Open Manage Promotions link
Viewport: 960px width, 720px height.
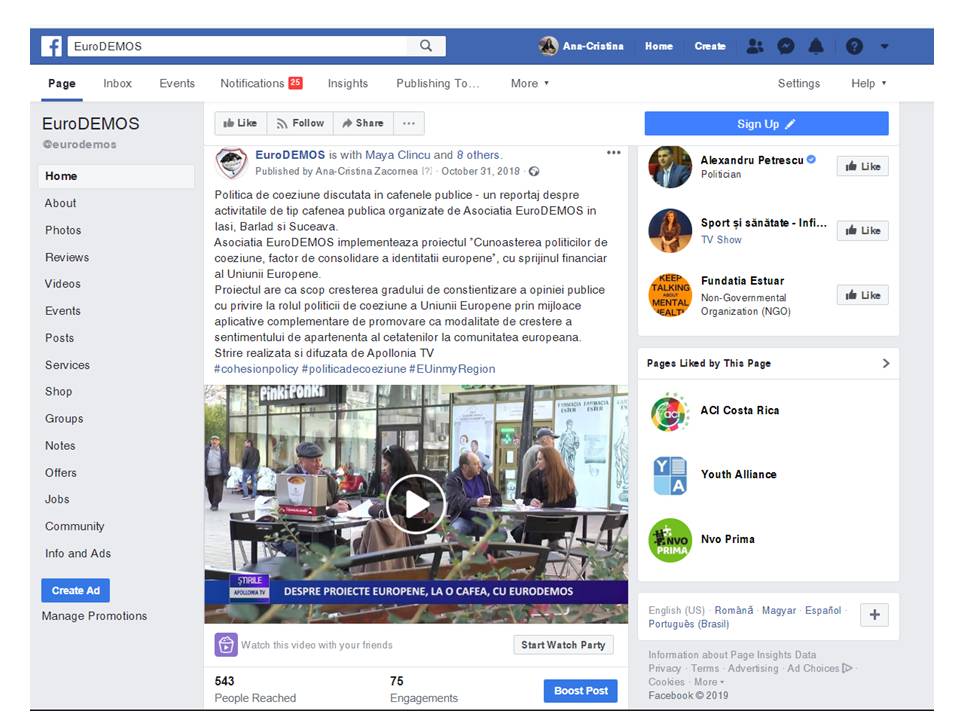click(94, 616)
